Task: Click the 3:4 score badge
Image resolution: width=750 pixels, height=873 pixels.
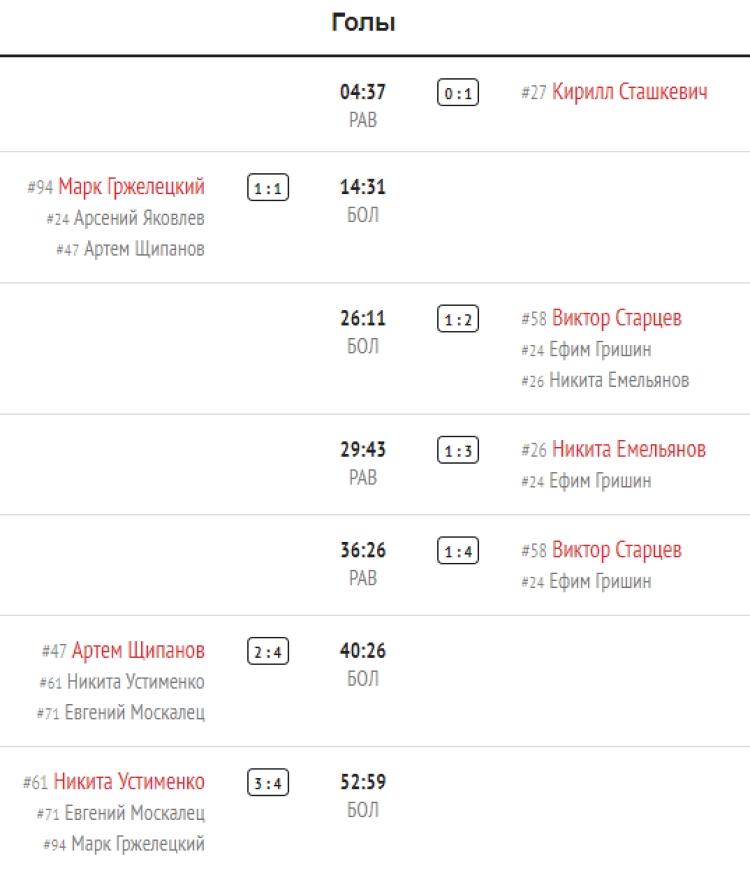Action: click(268, 784)
